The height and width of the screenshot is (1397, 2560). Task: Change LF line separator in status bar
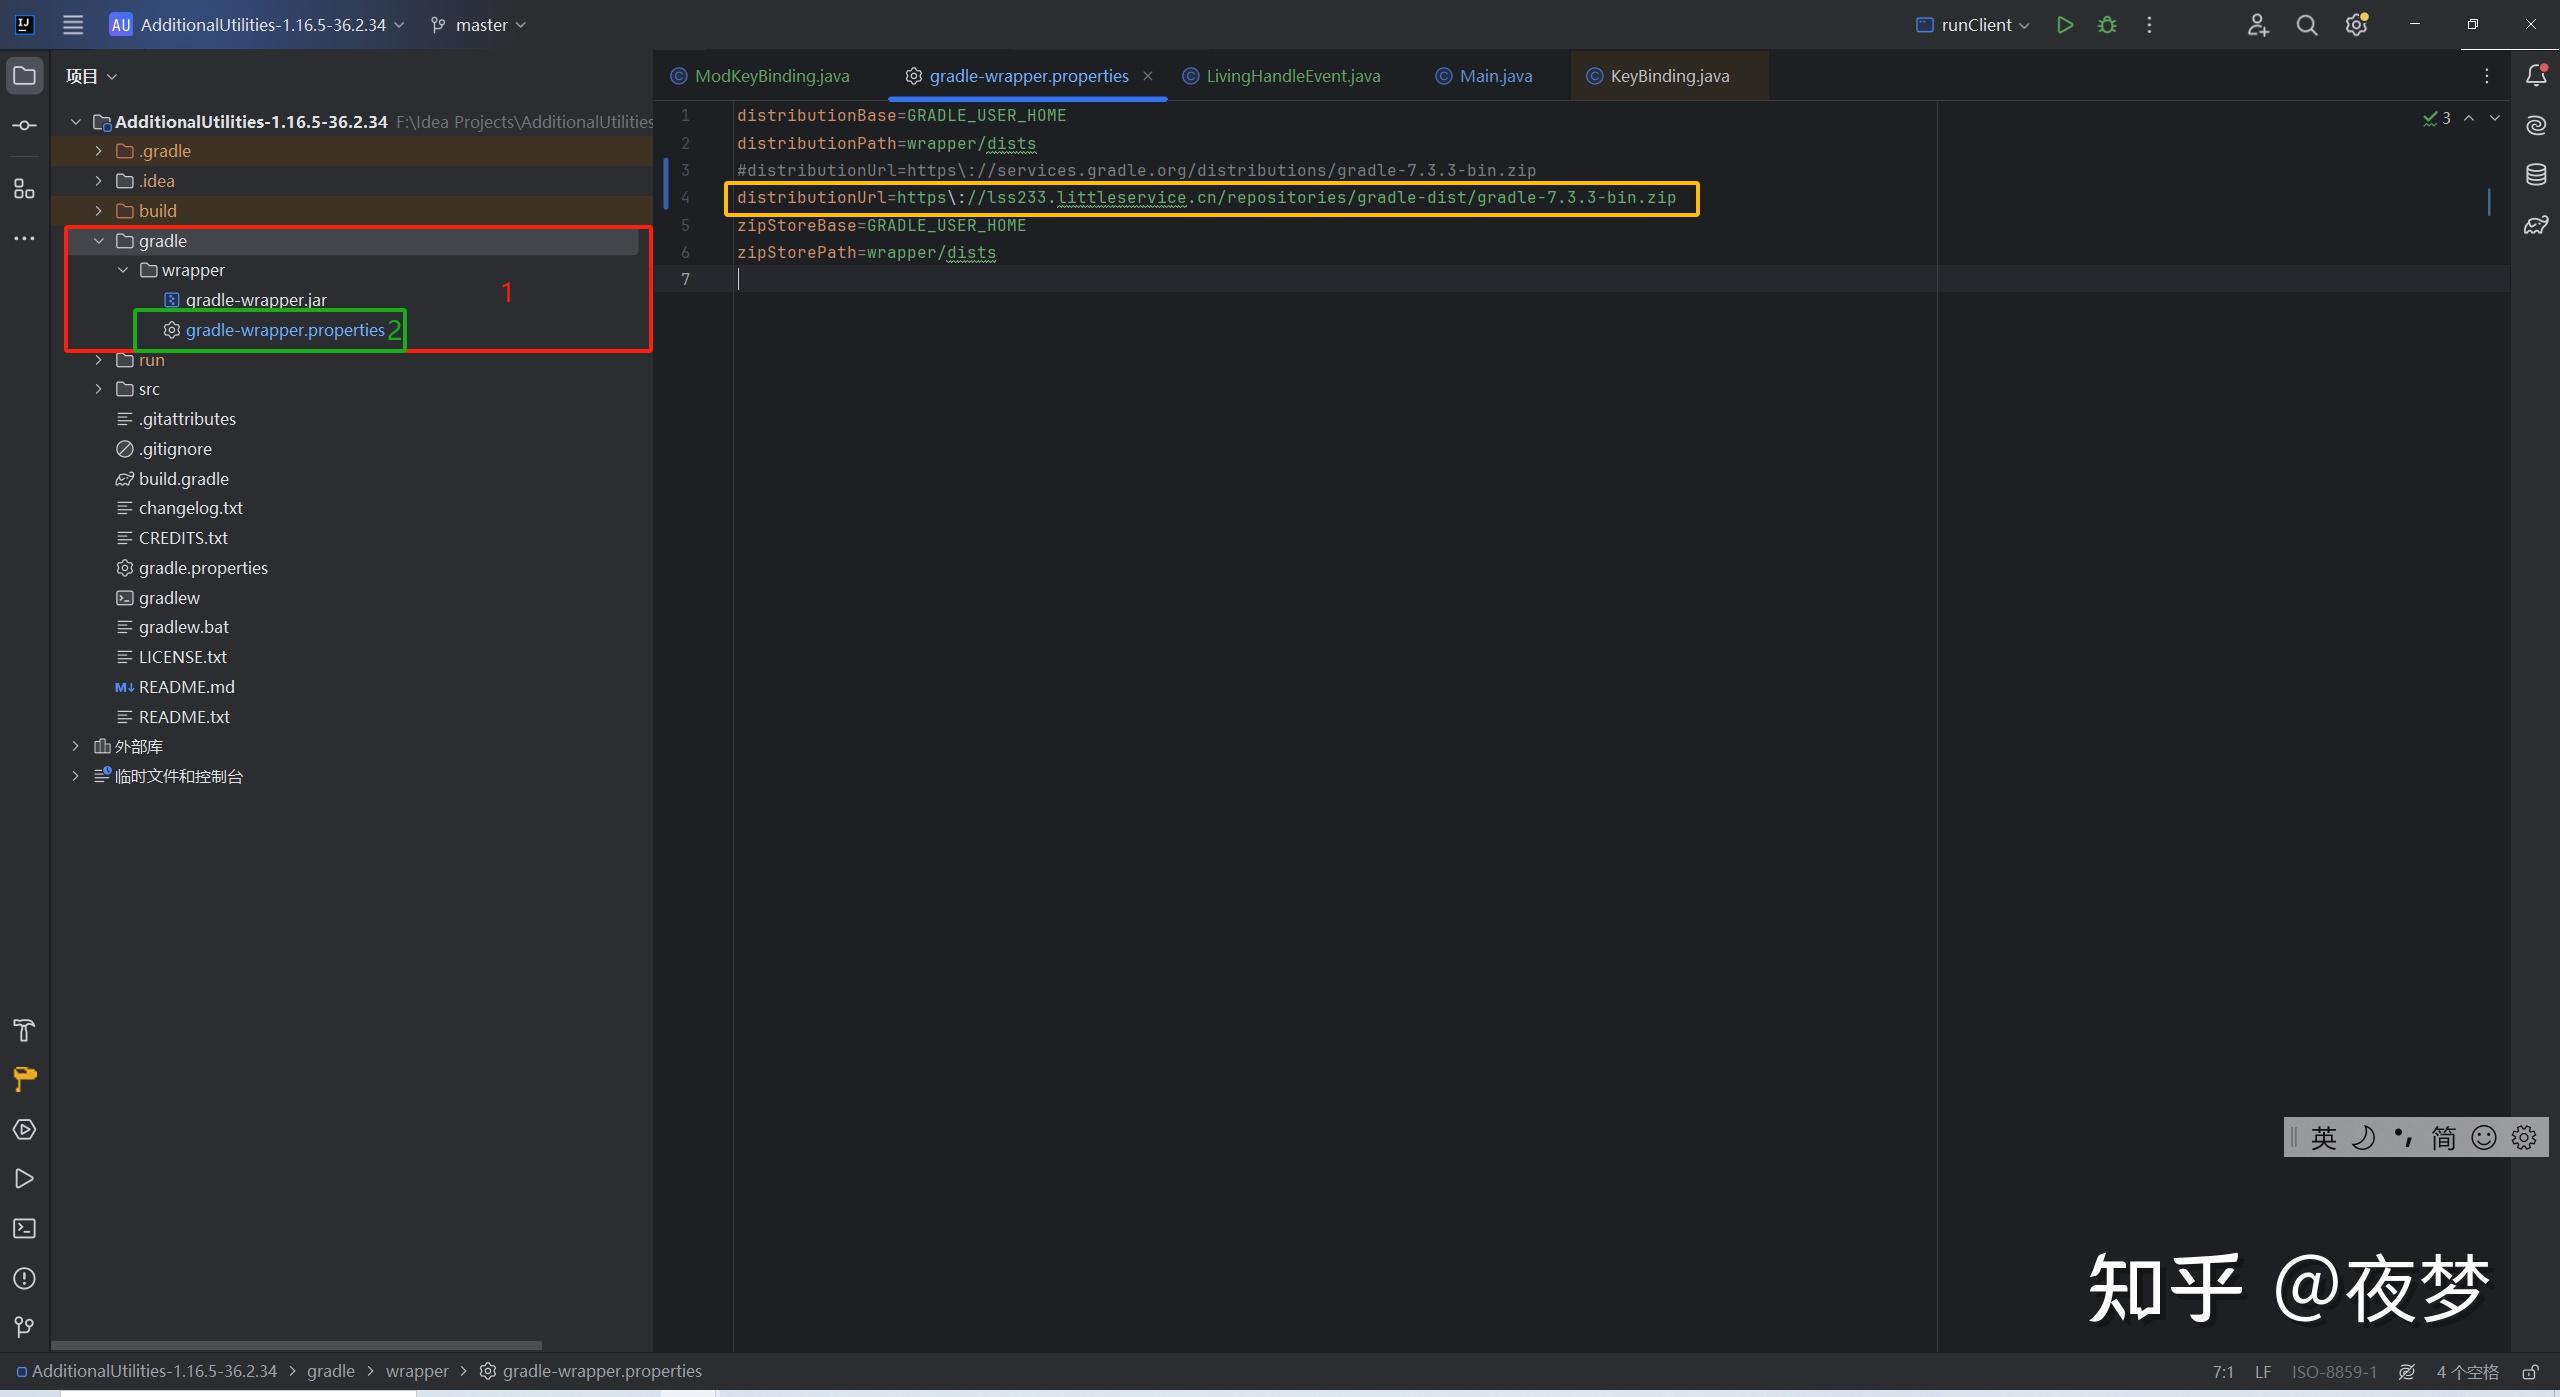coord(2263,1372)
